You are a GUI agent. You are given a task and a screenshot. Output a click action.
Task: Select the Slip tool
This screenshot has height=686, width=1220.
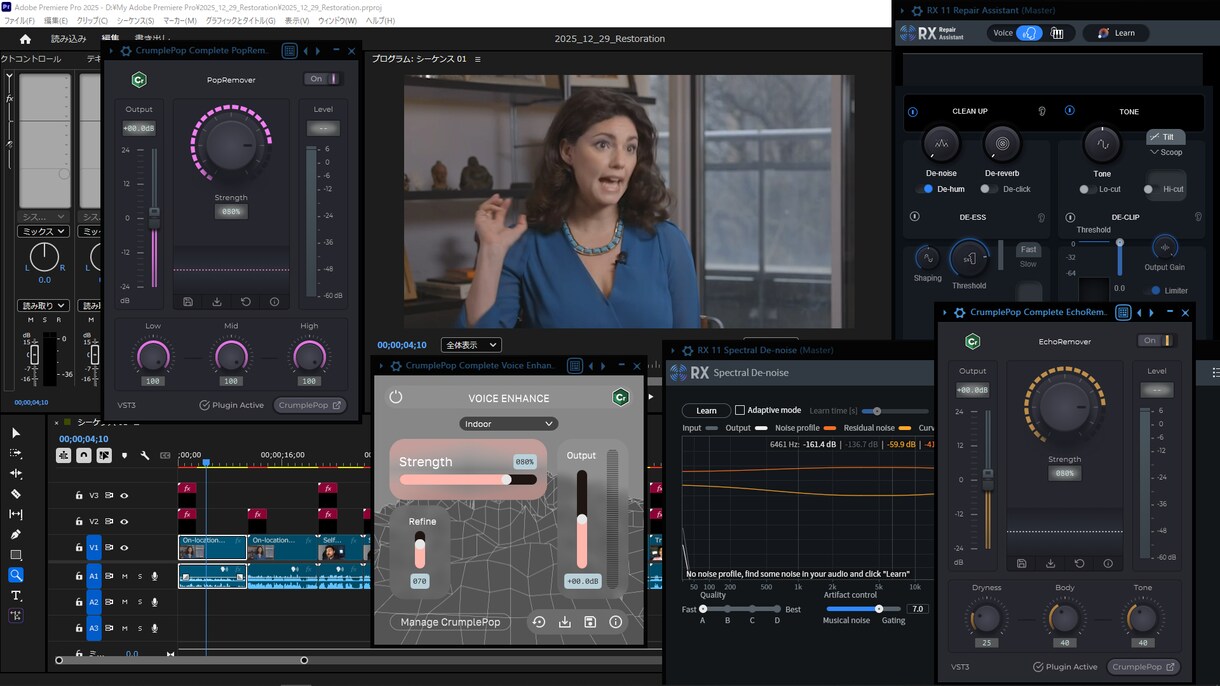tap(16, 514)
